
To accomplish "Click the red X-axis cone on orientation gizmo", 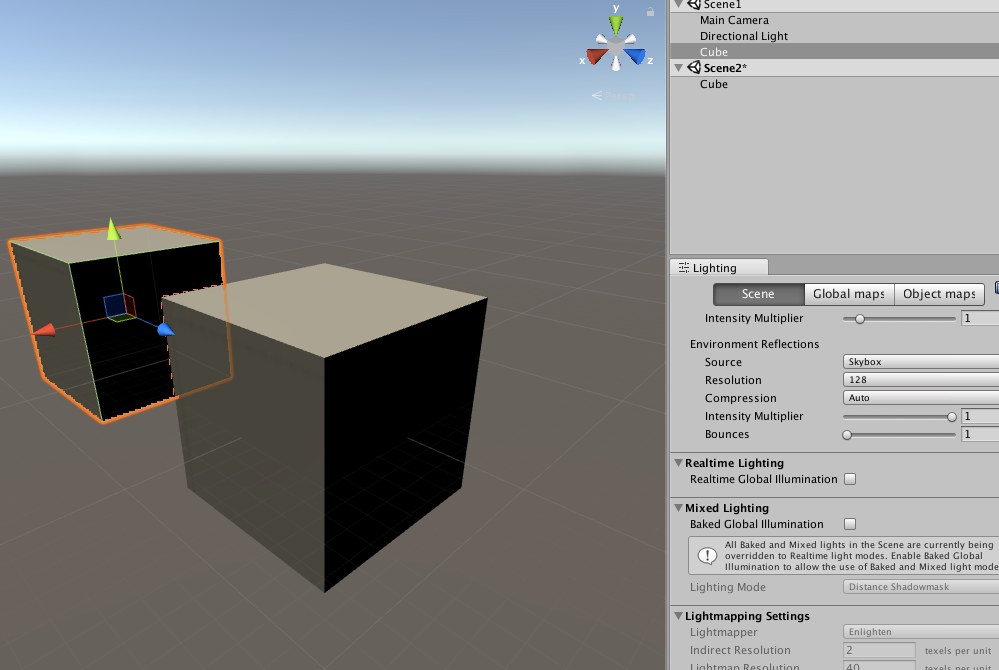I will 597,56.
